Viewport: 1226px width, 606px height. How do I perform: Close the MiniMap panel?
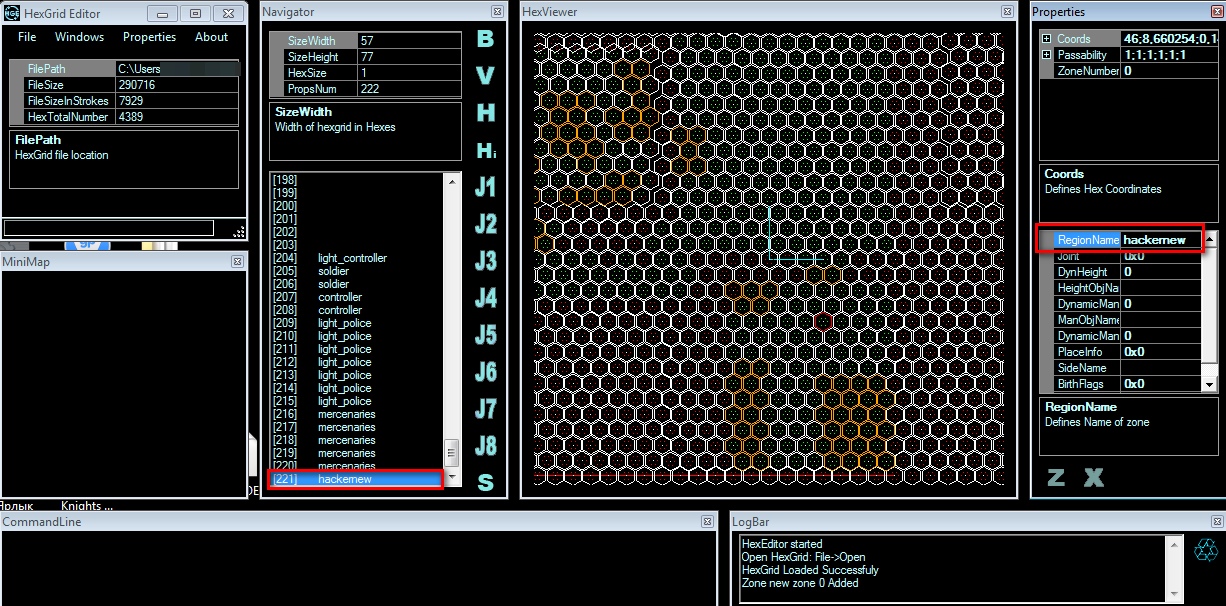click(237, 262)
